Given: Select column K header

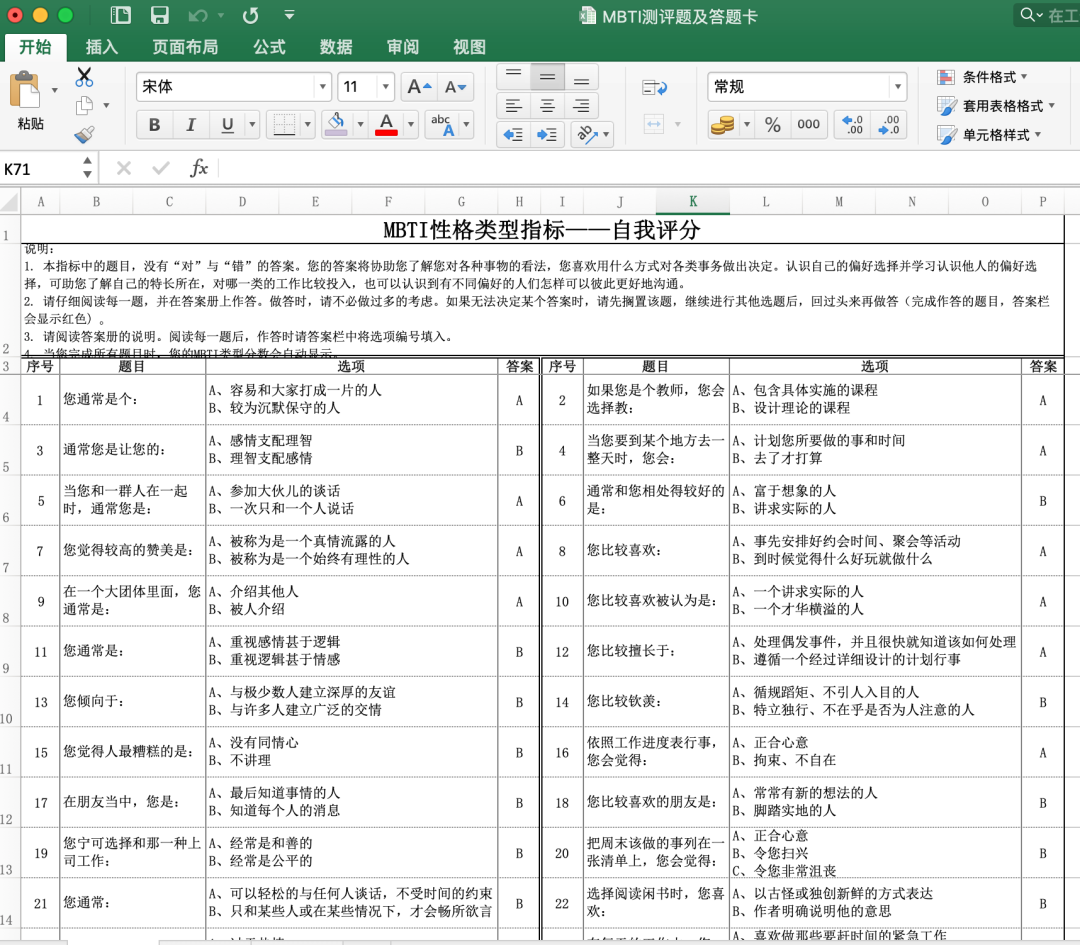Looking at the screenshot, I should pyautogui.click(x=693, y=202).
